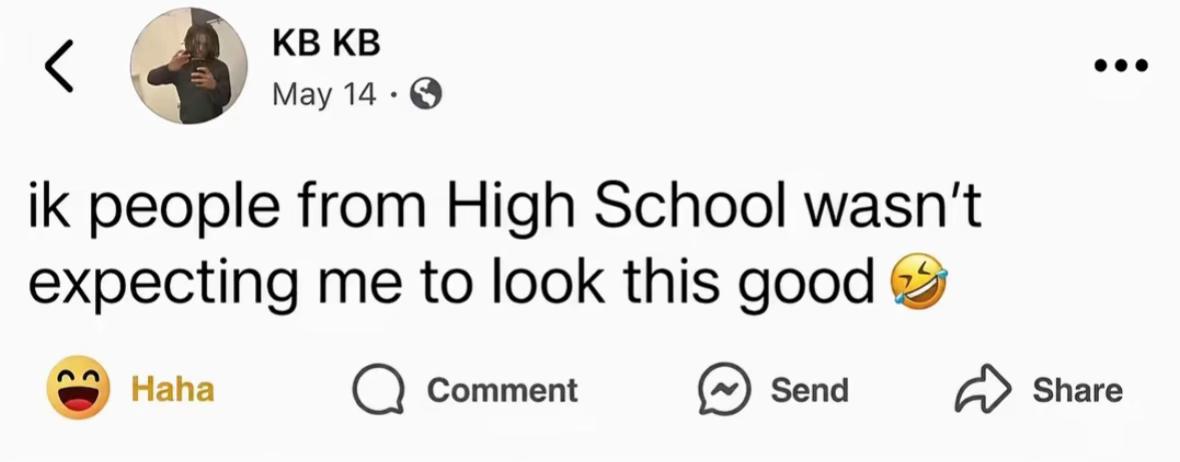Tap the Comment text label
This screenshot has width=1180, height=462.
pyautogui.click(x=502, y=390)
